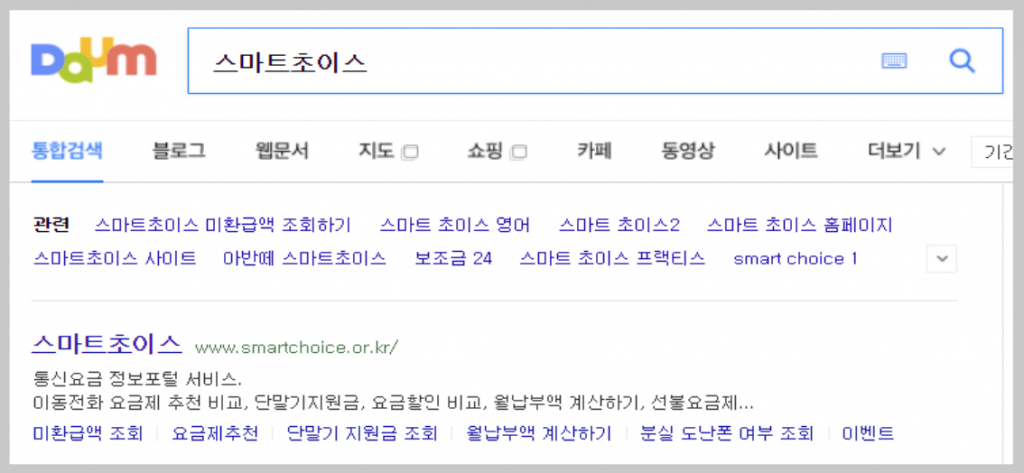Switch to the 카페 tab
The width and height of the screenshot is (1024, 473).
coord(594,152)
